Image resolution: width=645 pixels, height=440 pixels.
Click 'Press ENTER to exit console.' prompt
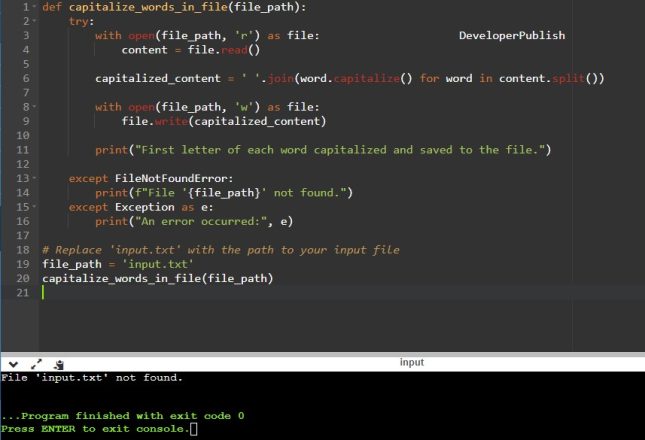(95, 429)
